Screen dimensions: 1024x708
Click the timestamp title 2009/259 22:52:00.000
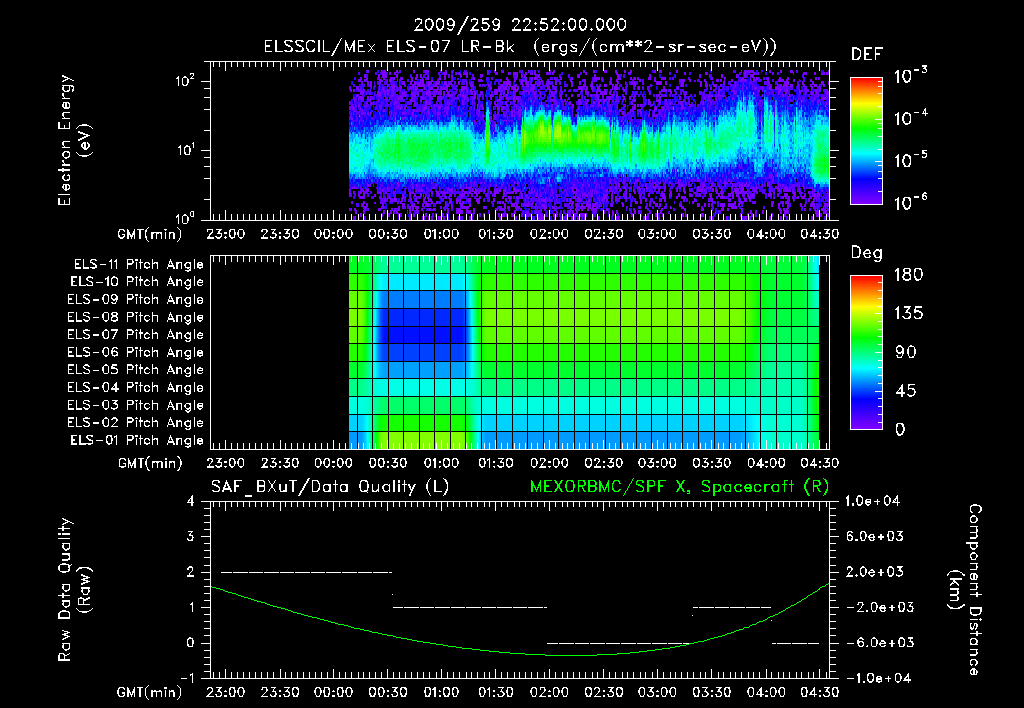520,25
